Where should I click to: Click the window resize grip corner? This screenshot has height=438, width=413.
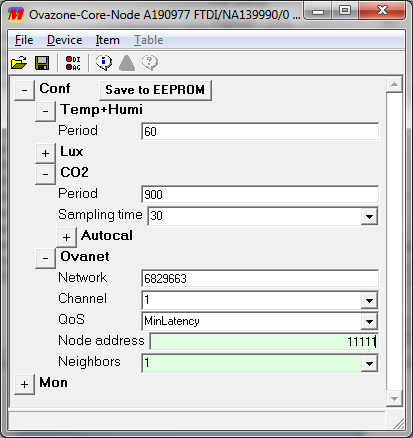pyautogui.click(x=398, y=423)
